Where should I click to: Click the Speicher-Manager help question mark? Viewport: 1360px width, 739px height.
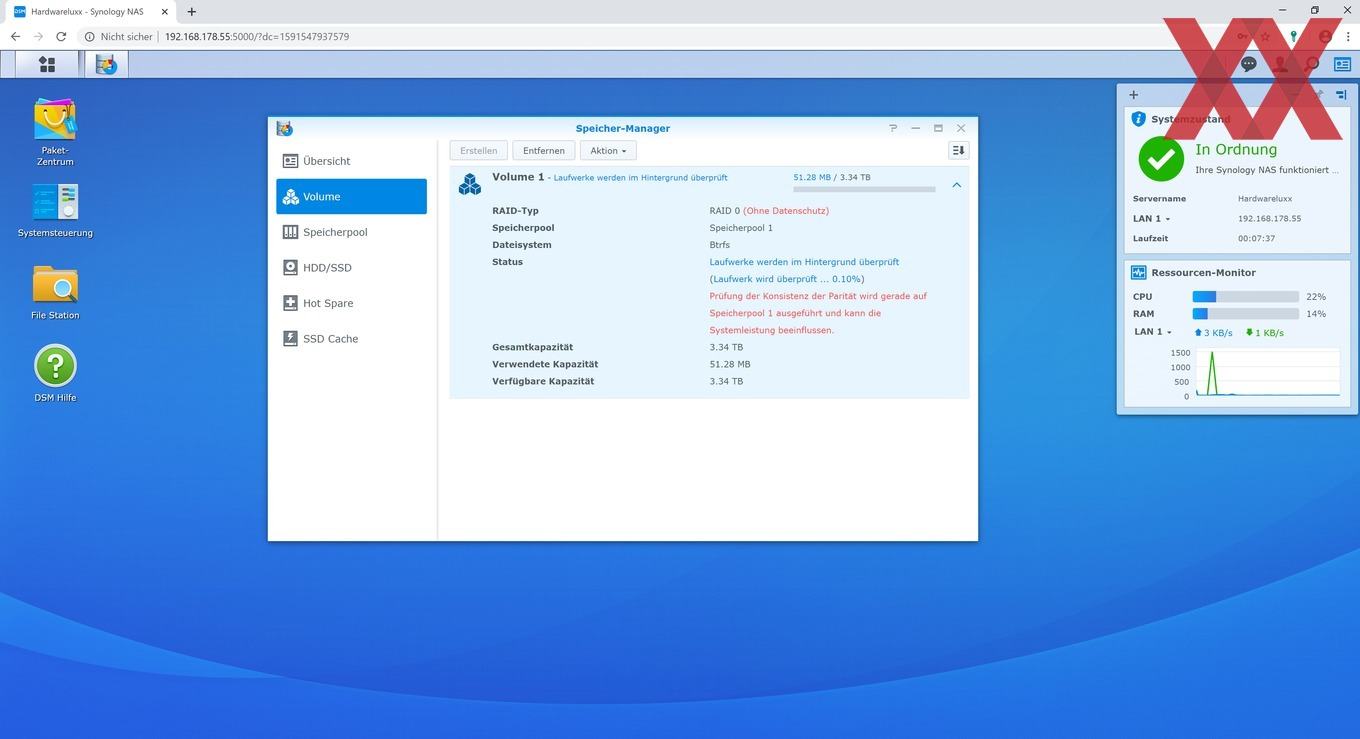pos(893,128)
